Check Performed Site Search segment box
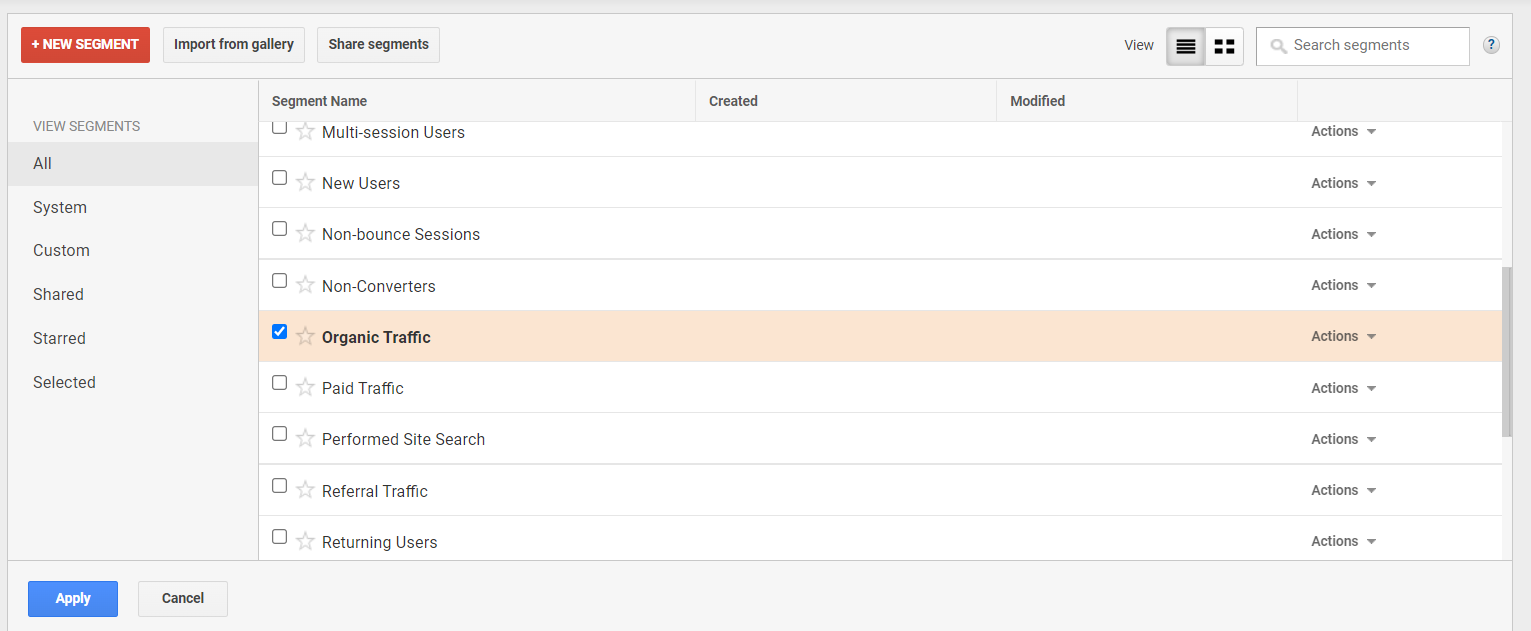 tap(280, 434)
